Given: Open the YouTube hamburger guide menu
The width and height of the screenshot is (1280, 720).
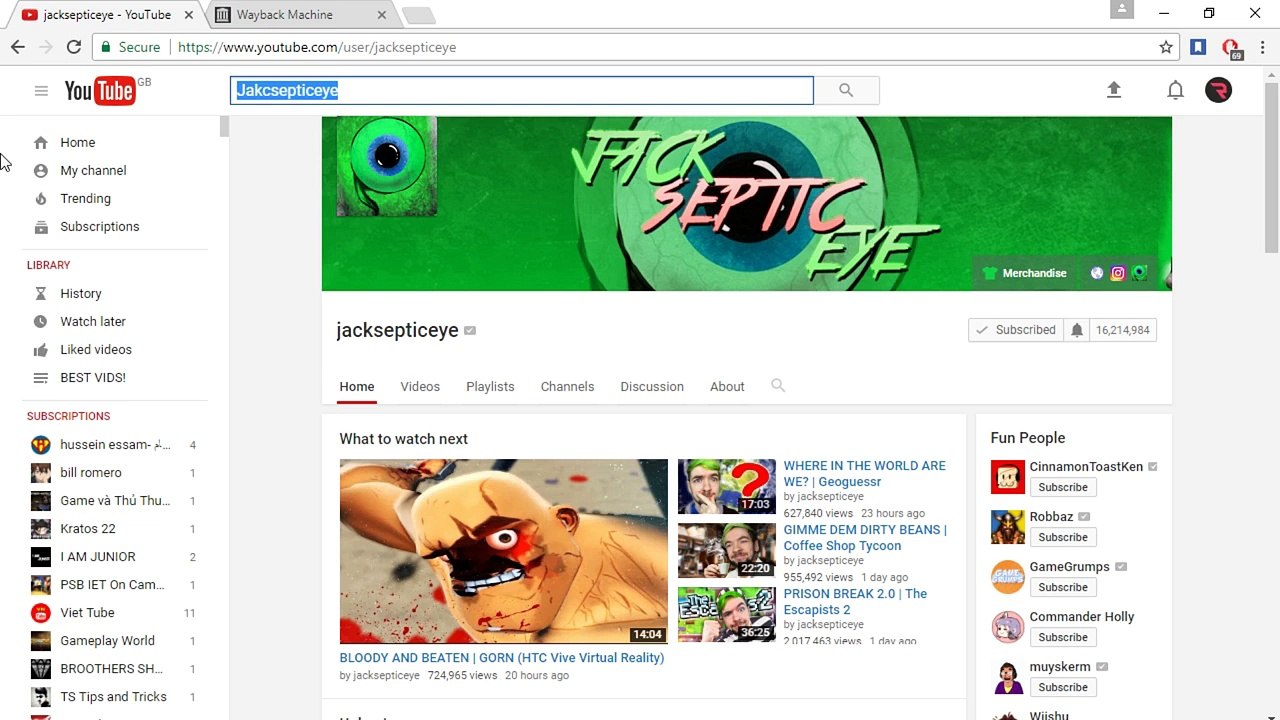Looking at the screenshot, I should click(41, 91).
